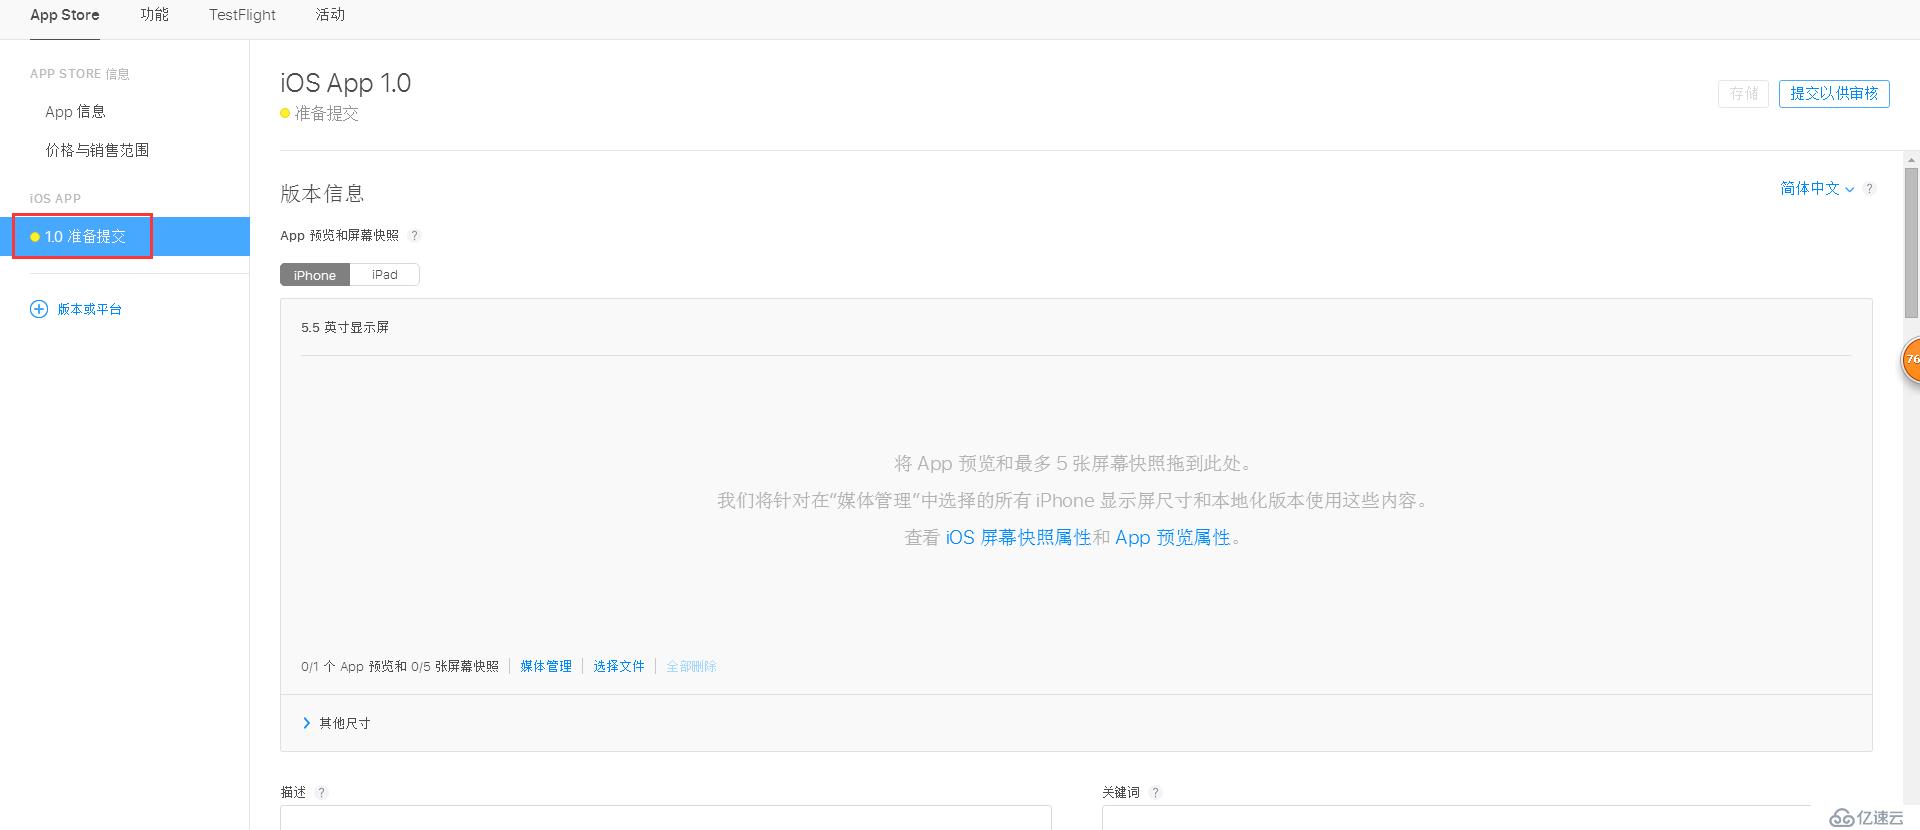Viewport: 1920px width, 830px height.
Task: Click the 全部删除 link
Action: [692, 666]
